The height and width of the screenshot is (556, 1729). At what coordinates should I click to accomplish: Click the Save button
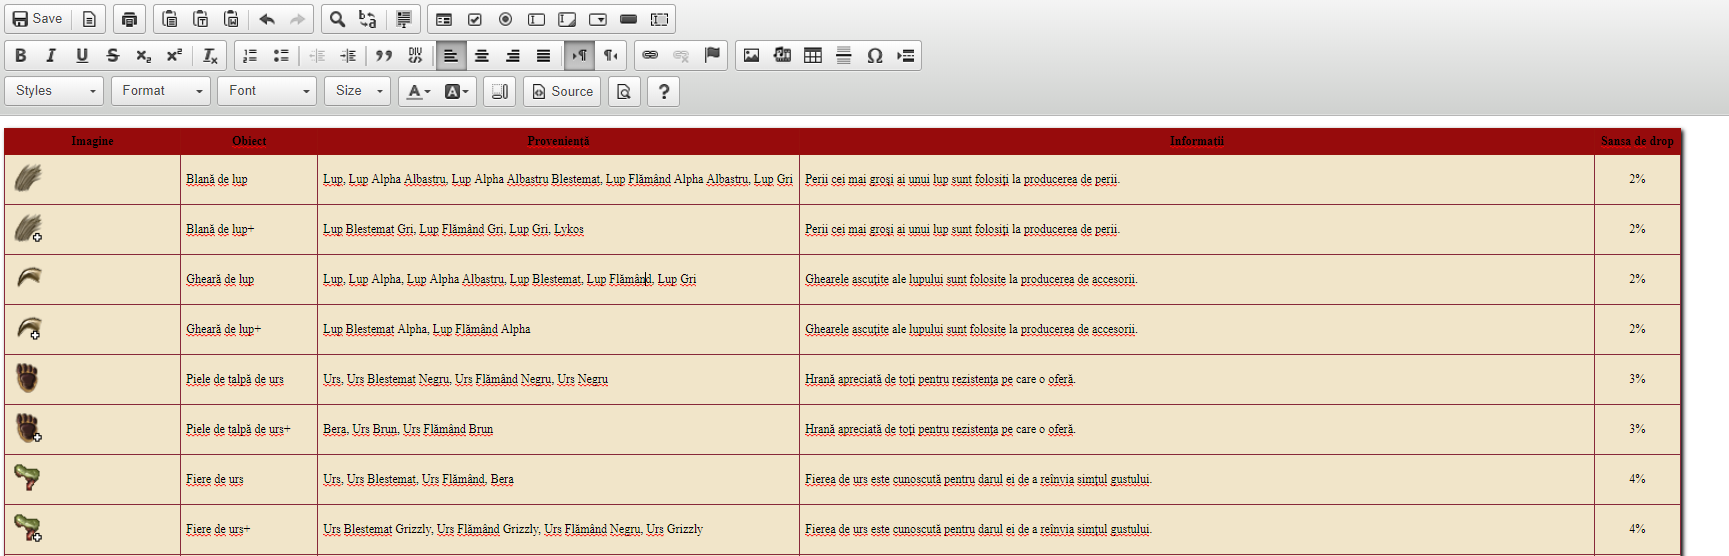tap(37, 19)
